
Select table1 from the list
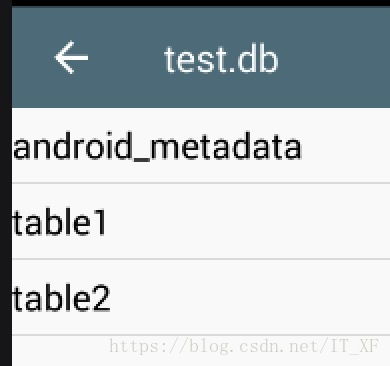point(201,221)
